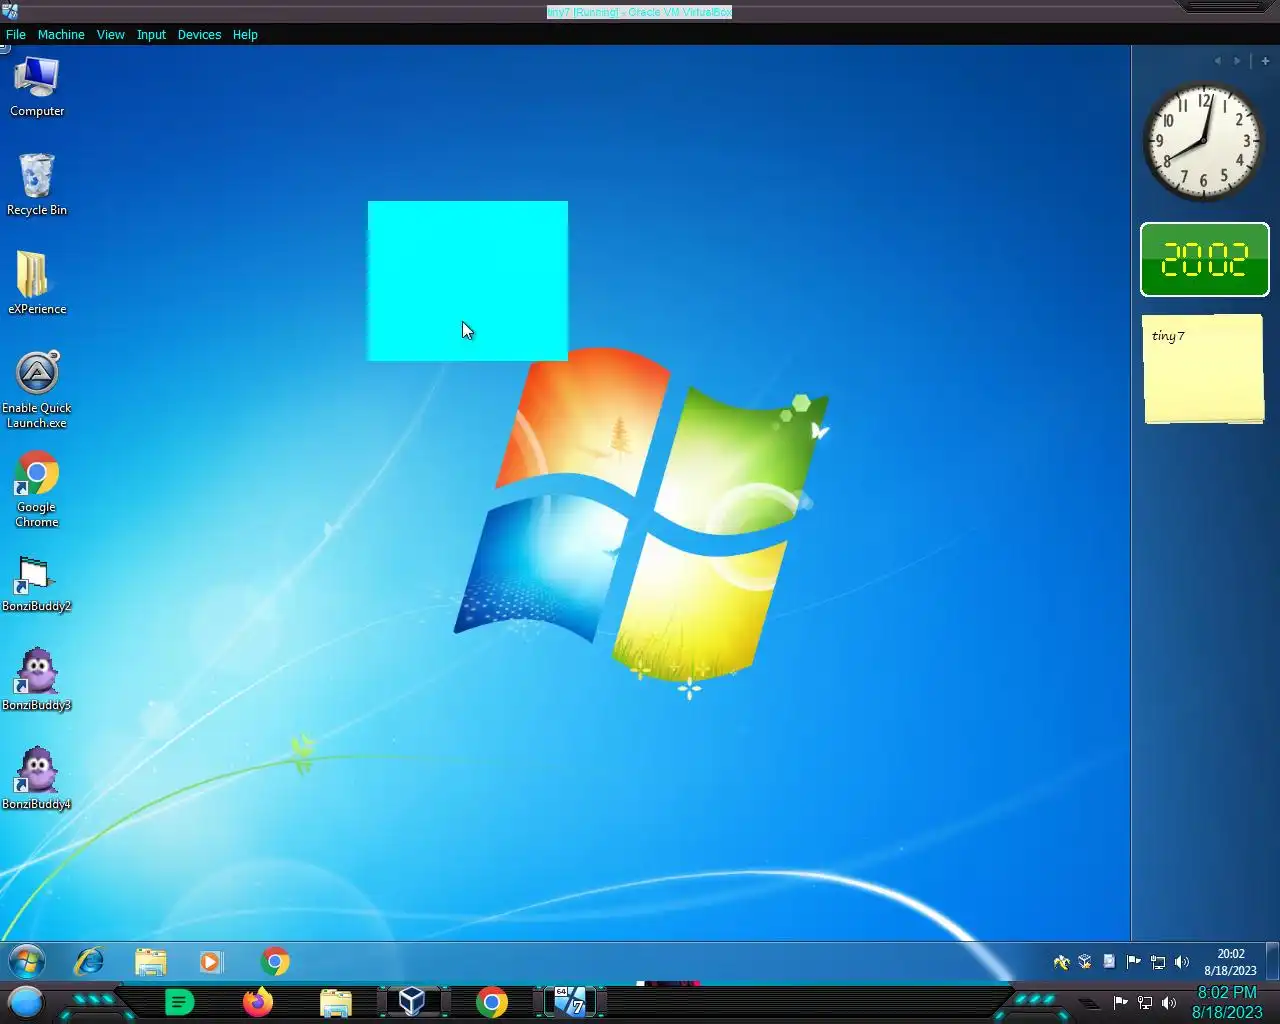Open VirtualBox Manager on host taskbar
Viewport: 1280px width, 1024px height.
point(412,1002)
